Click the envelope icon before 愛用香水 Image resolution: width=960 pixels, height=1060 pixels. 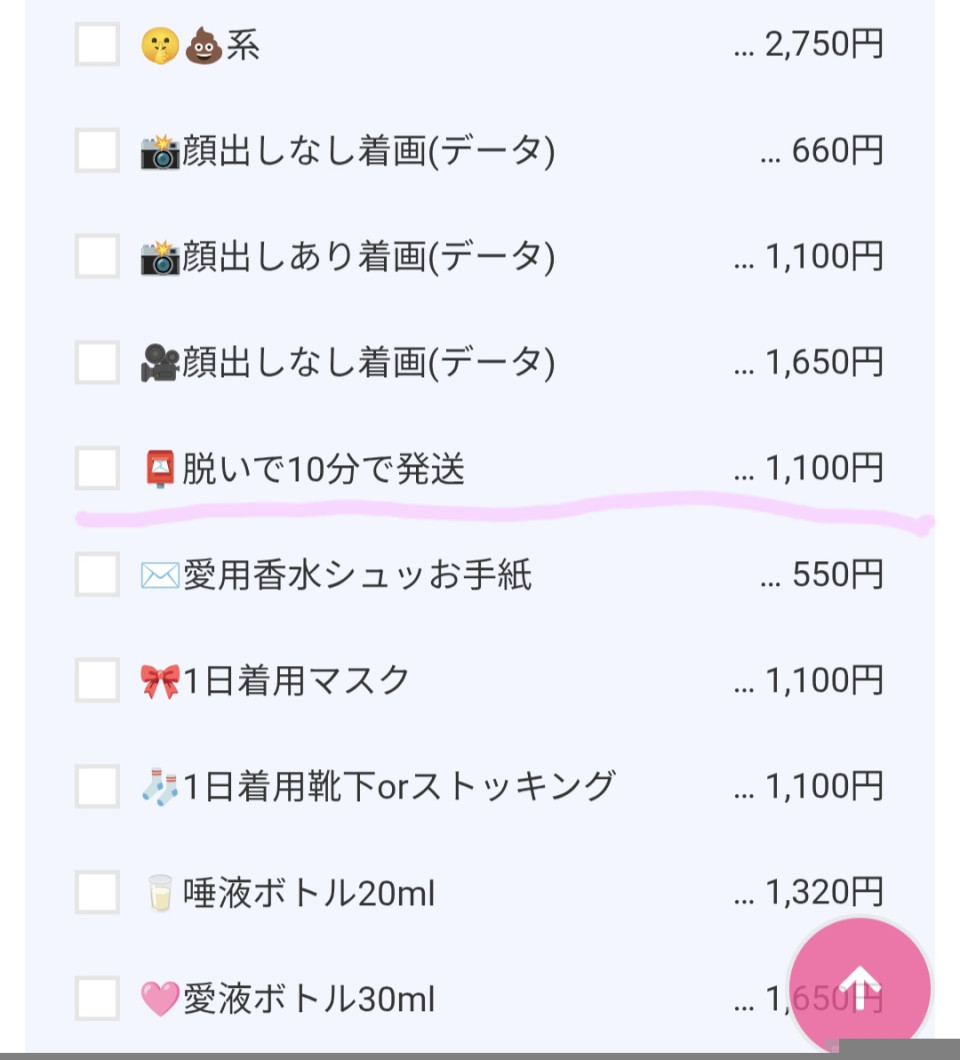click(160, 575)
